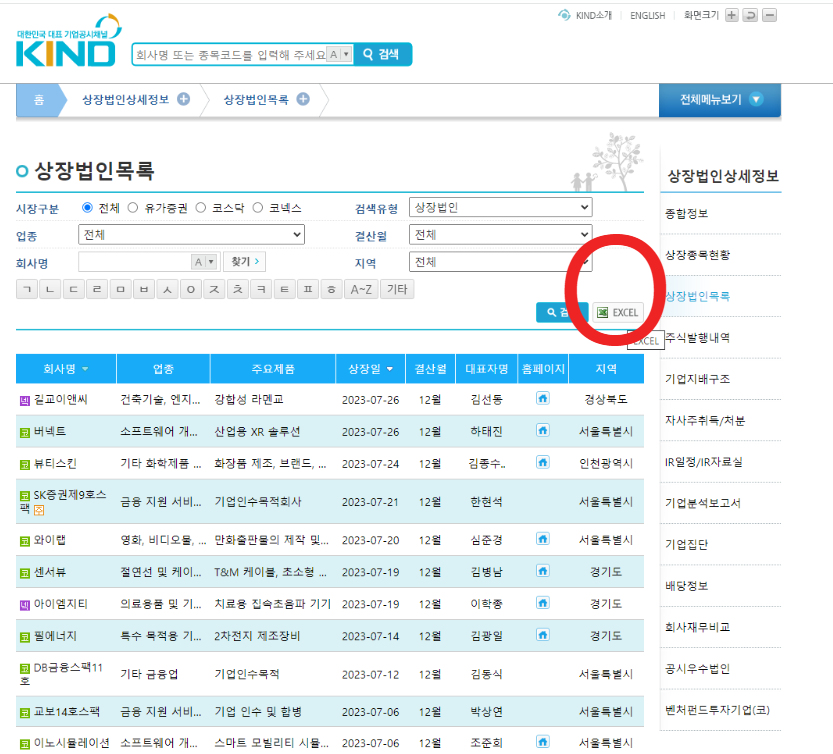Open homepage icon for 버넥트

click(542, 430)
